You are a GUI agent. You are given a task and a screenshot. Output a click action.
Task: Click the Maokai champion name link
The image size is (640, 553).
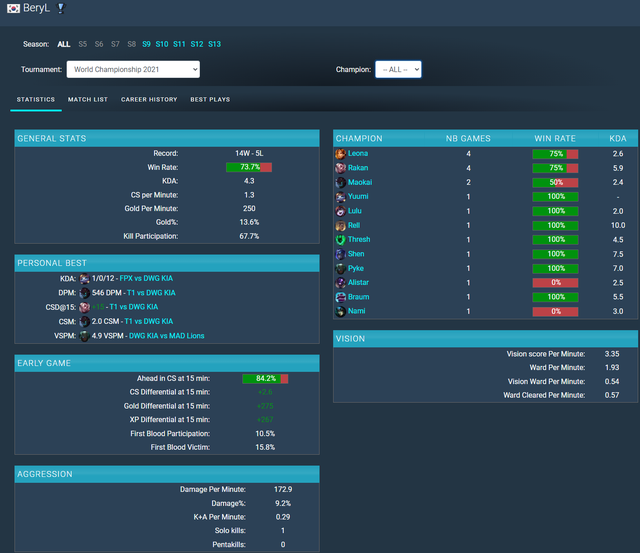360,183
